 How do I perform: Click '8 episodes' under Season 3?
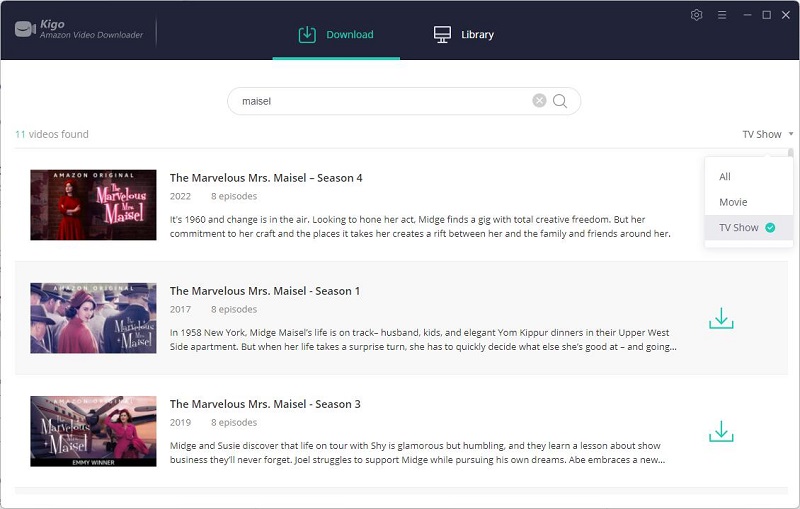(234, 423)
